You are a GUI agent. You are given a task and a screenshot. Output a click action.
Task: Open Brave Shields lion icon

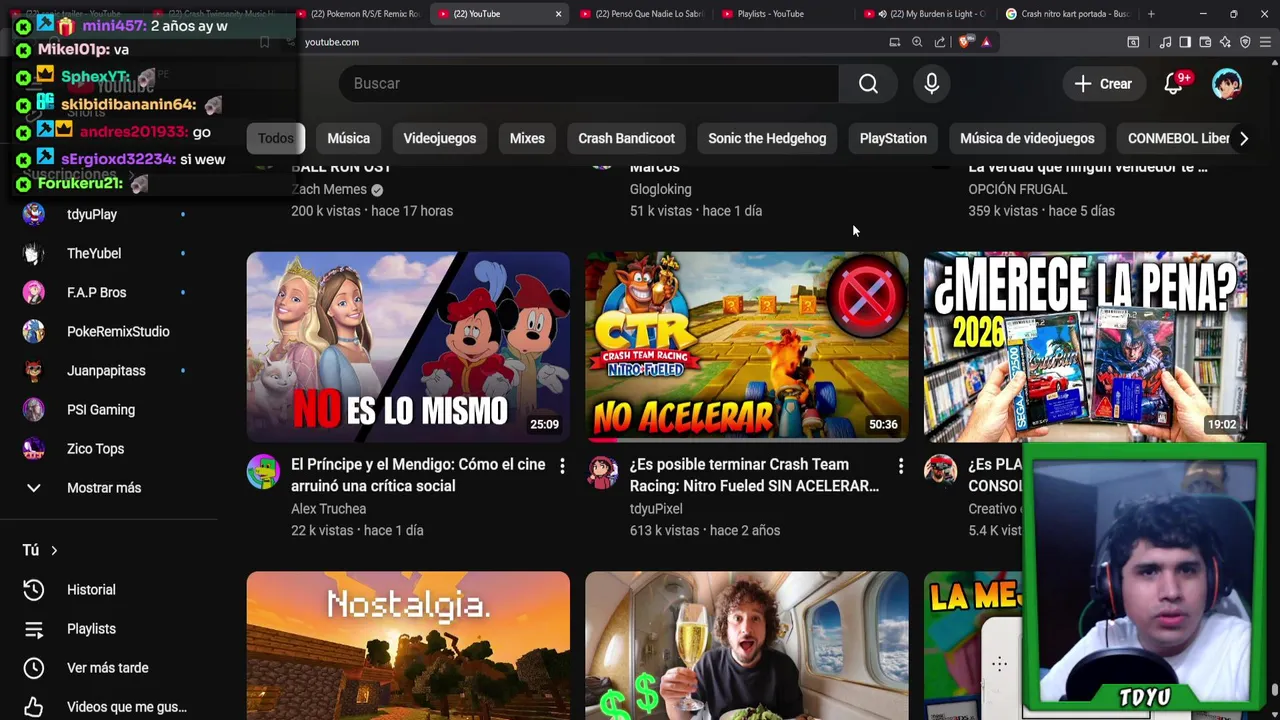pyautogui.click(x=964, y=42)
